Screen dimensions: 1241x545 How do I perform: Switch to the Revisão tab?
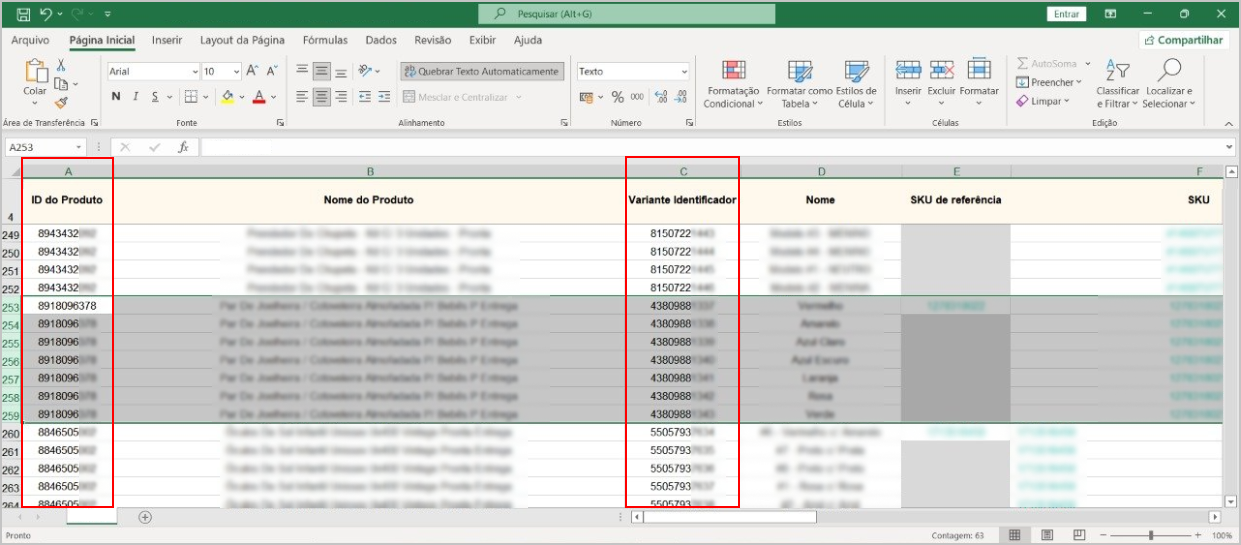tap(432, 40)
